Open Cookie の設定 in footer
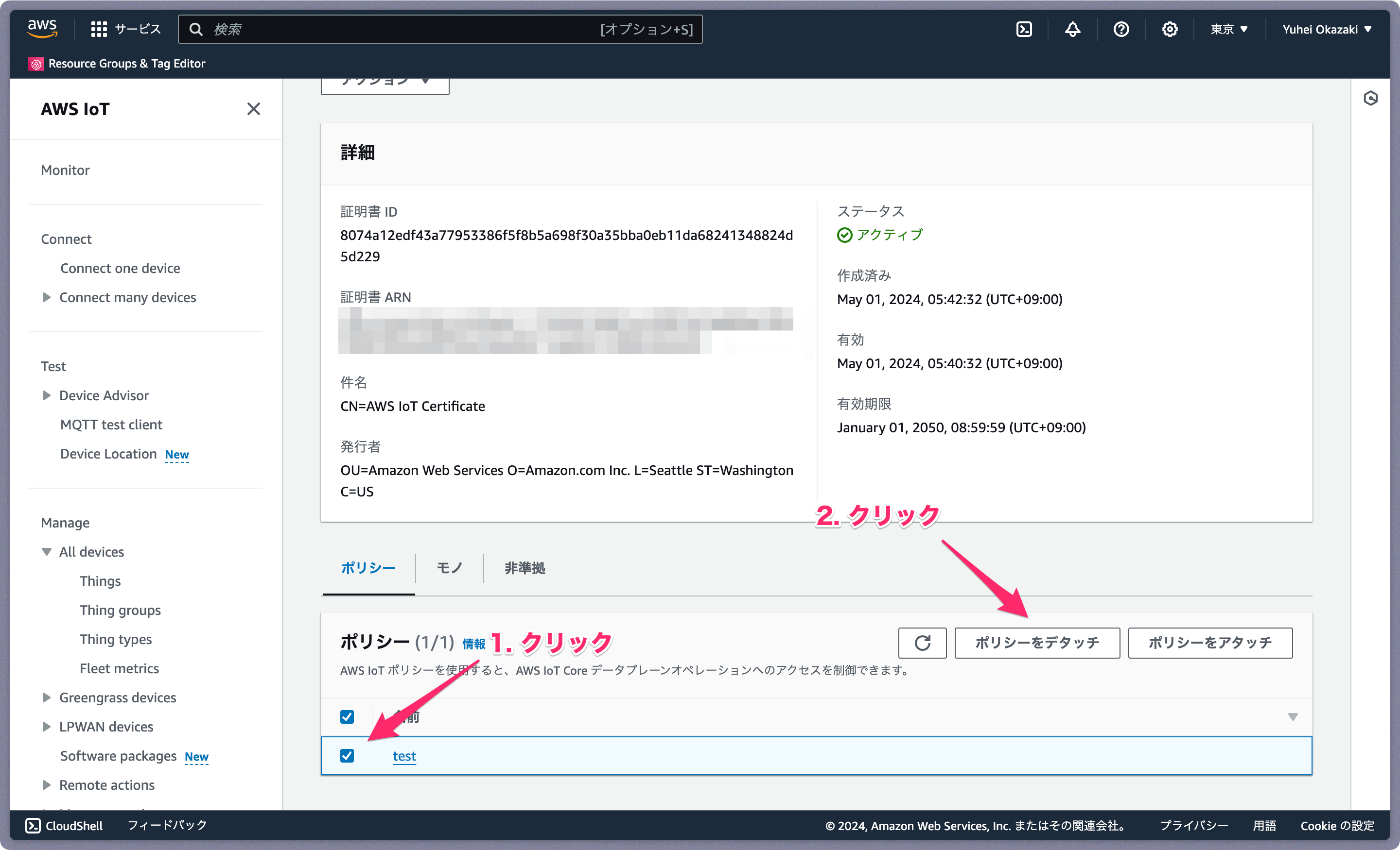Screen dimensions: 1400x850 1337,826
